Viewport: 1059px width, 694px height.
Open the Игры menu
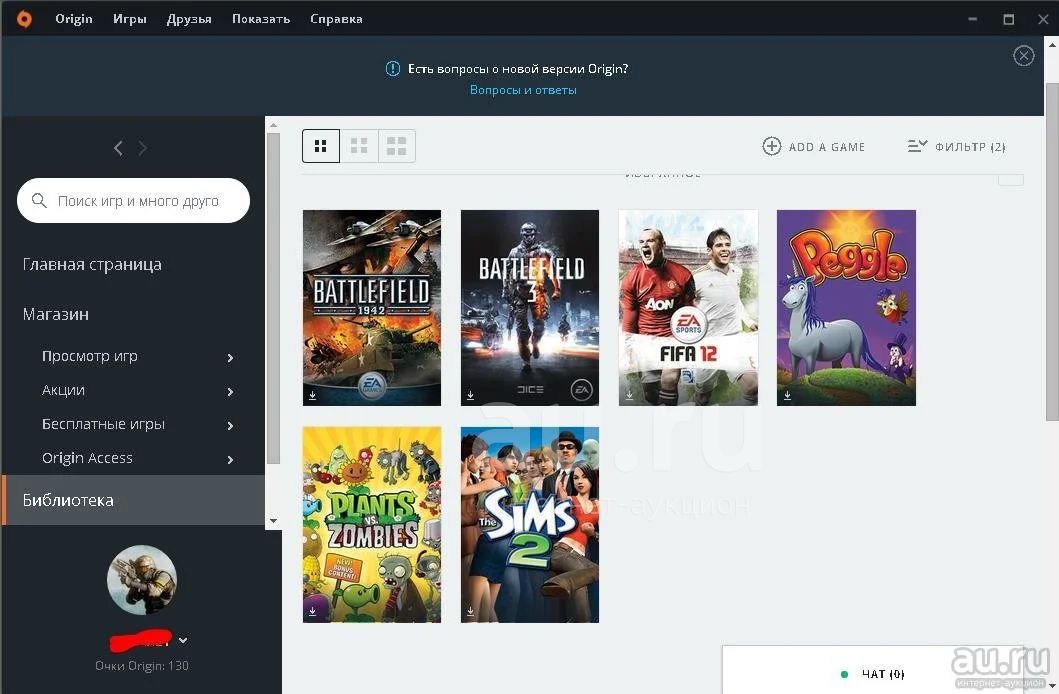(130, 19)
